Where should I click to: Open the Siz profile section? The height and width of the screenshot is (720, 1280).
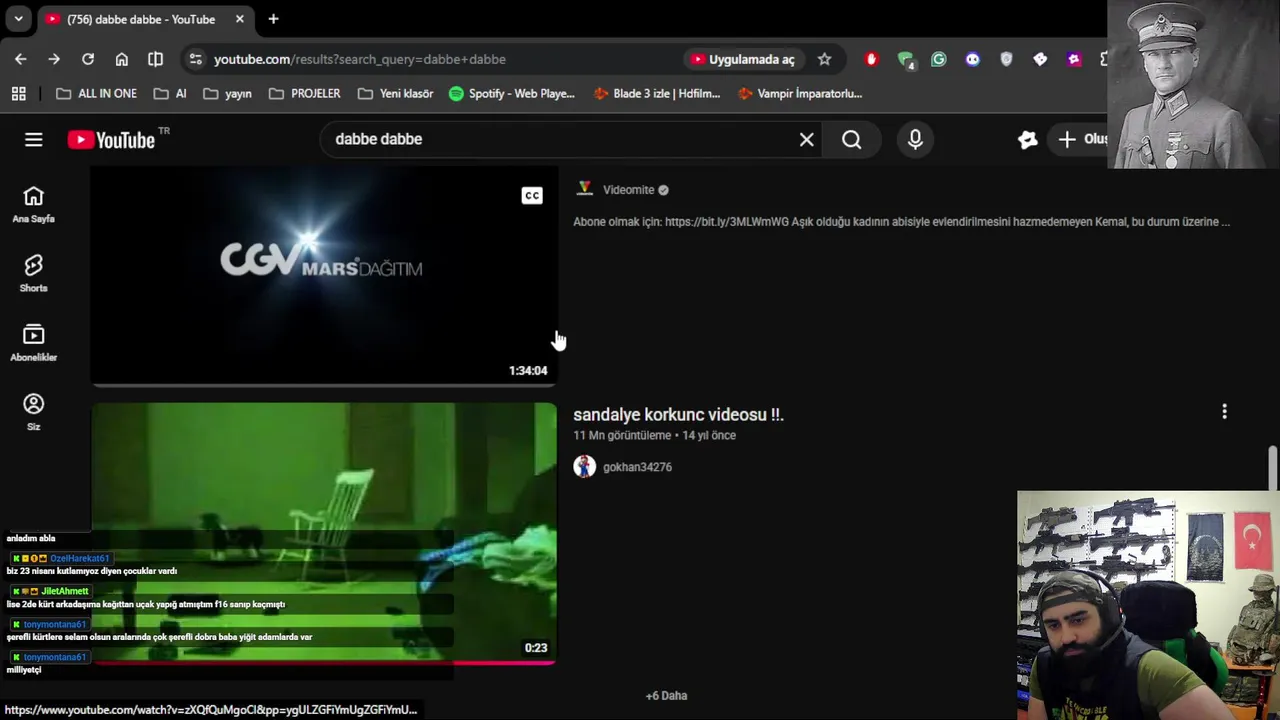(34, 412)
